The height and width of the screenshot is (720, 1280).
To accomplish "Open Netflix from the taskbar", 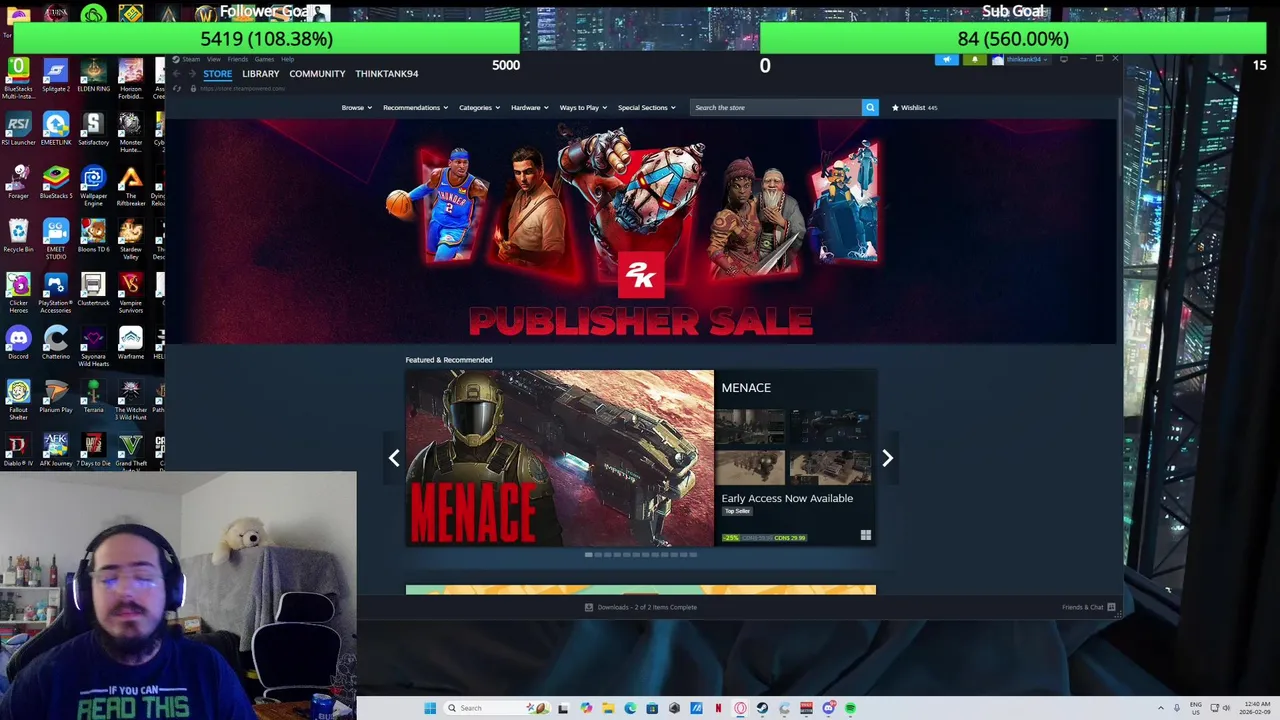I will pyautogui.click(x=718, y=708).
